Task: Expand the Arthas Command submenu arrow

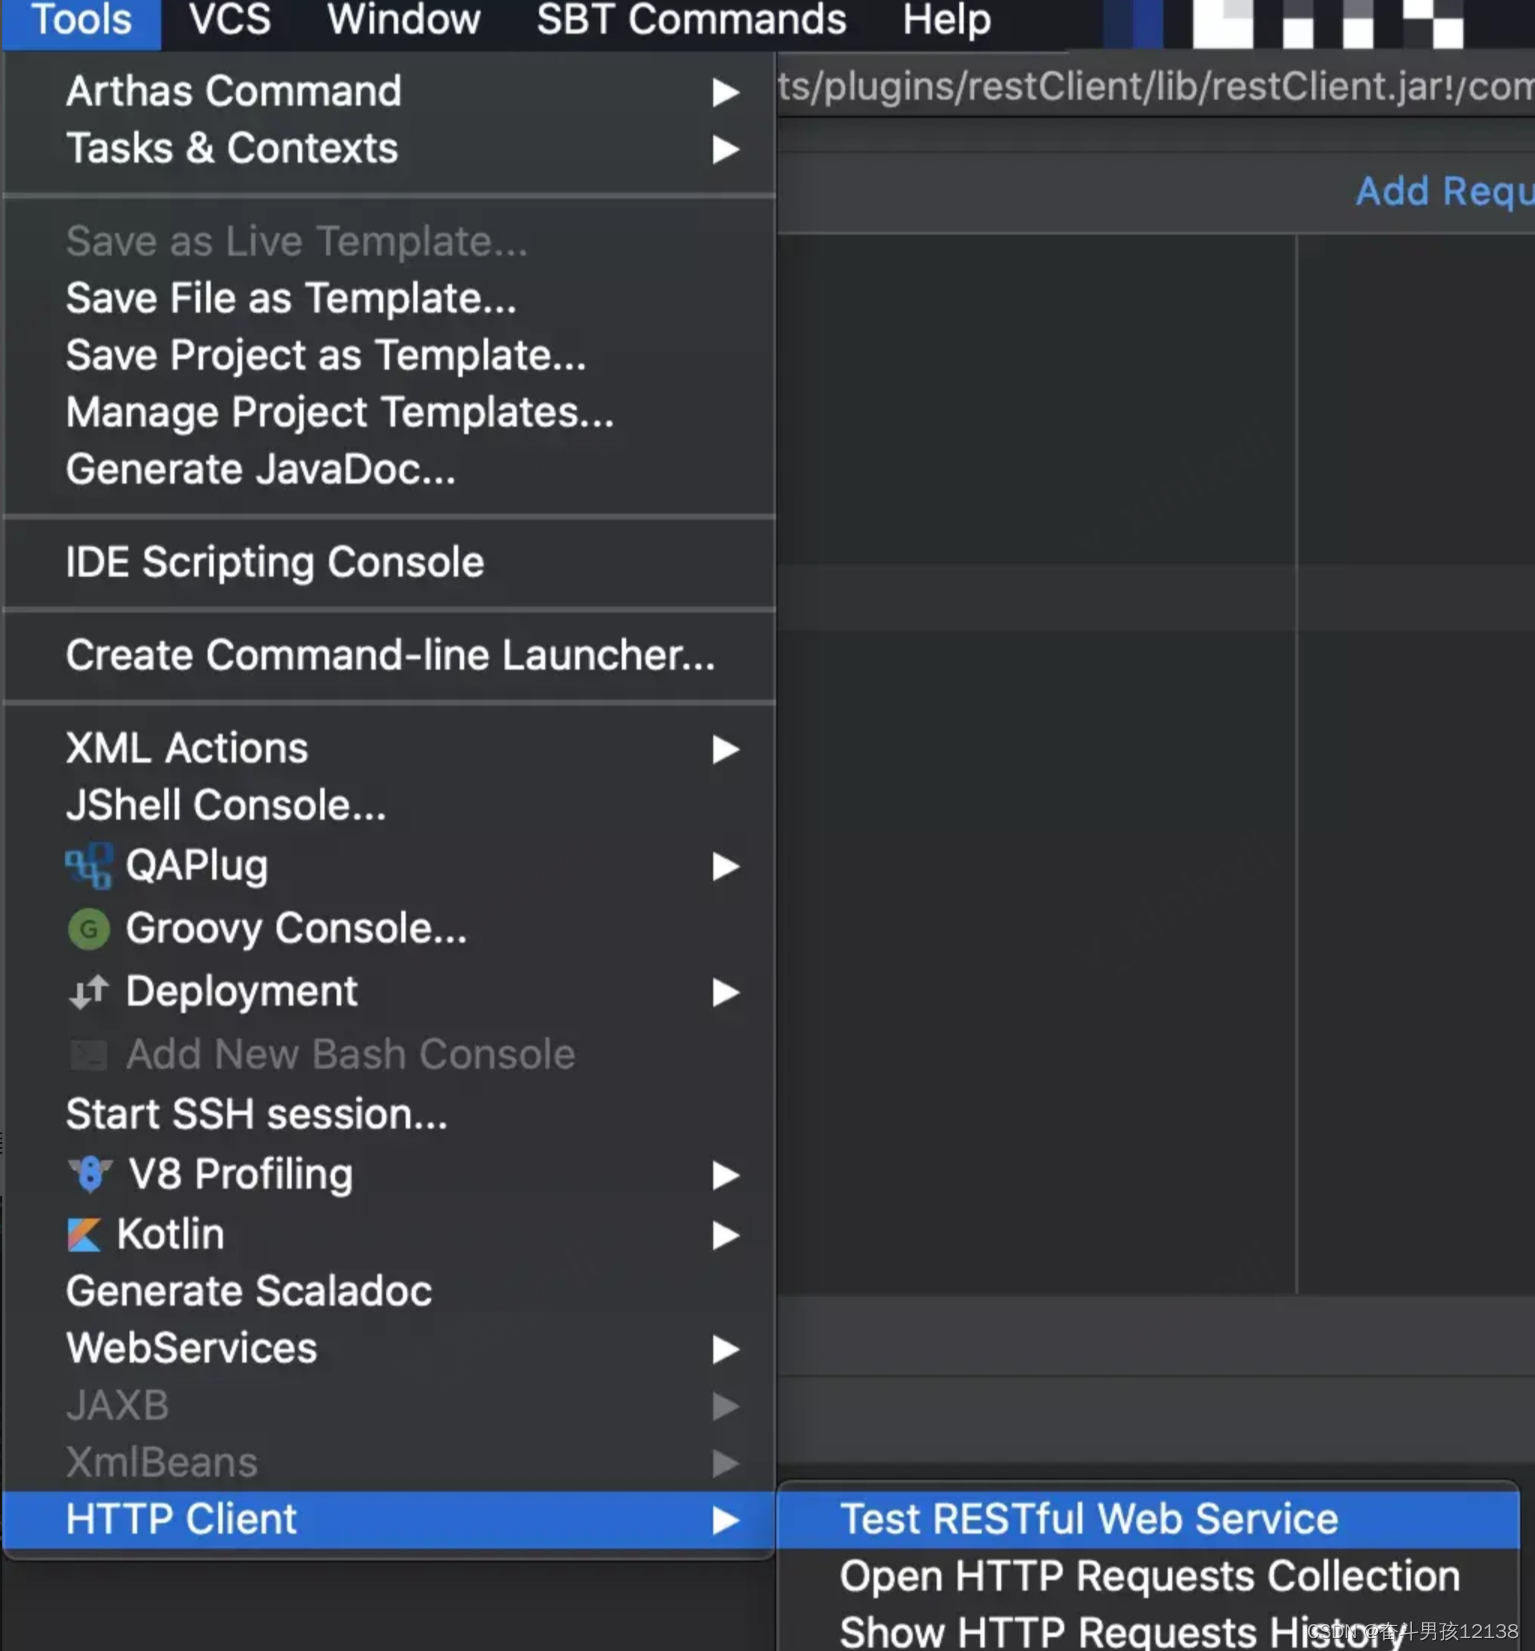Action: pyautogui.click(x=725, y=92)
